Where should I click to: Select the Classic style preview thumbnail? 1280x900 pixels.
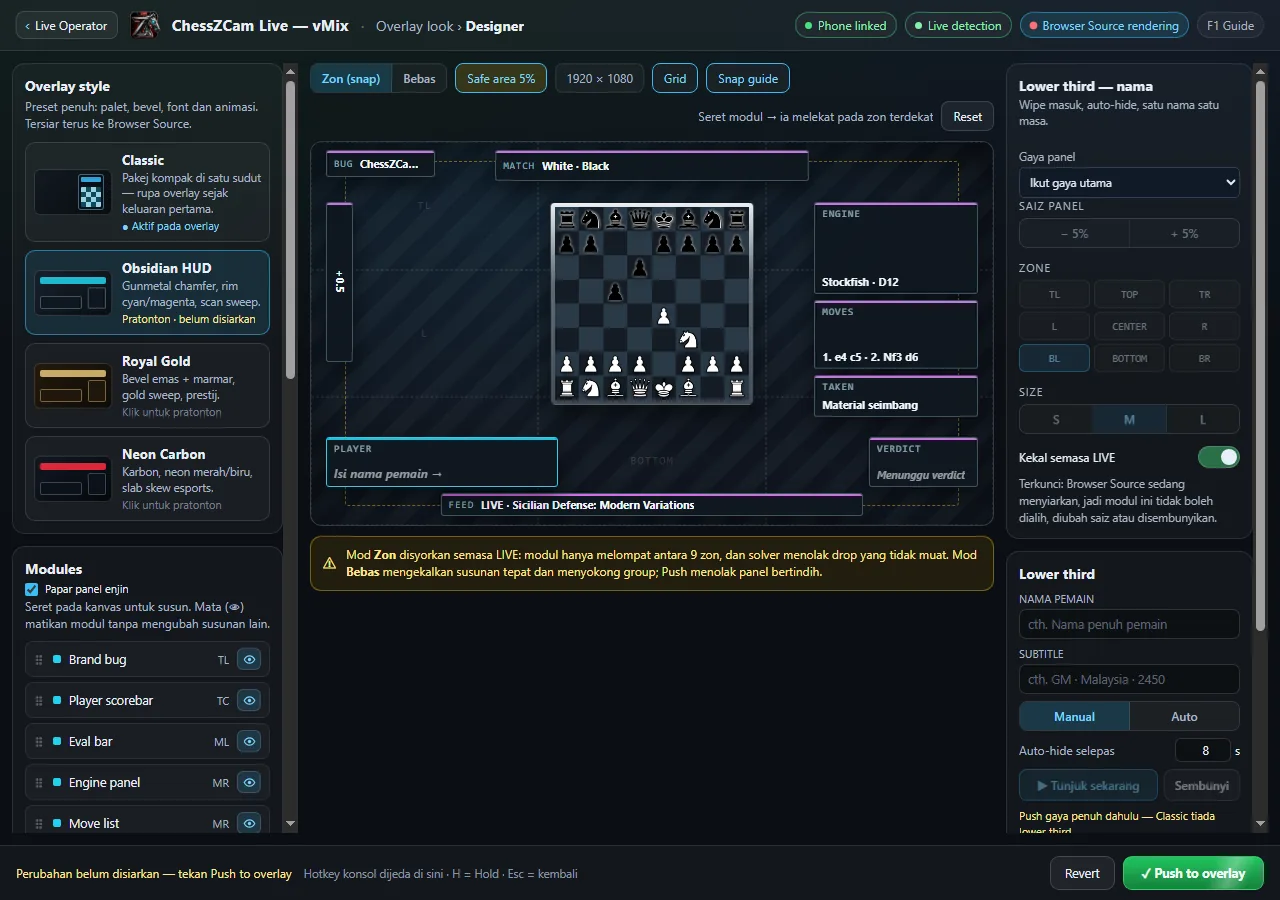pos(72,192)
